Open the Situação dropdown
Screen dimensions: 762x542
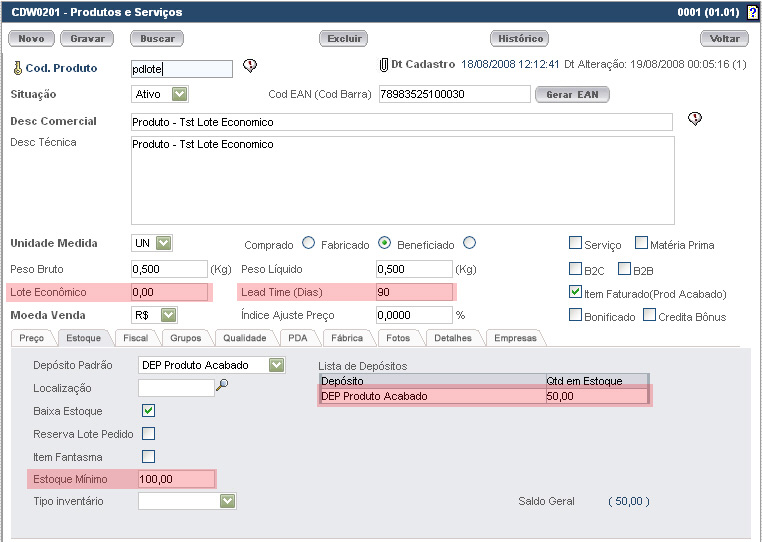pos(180,95)
